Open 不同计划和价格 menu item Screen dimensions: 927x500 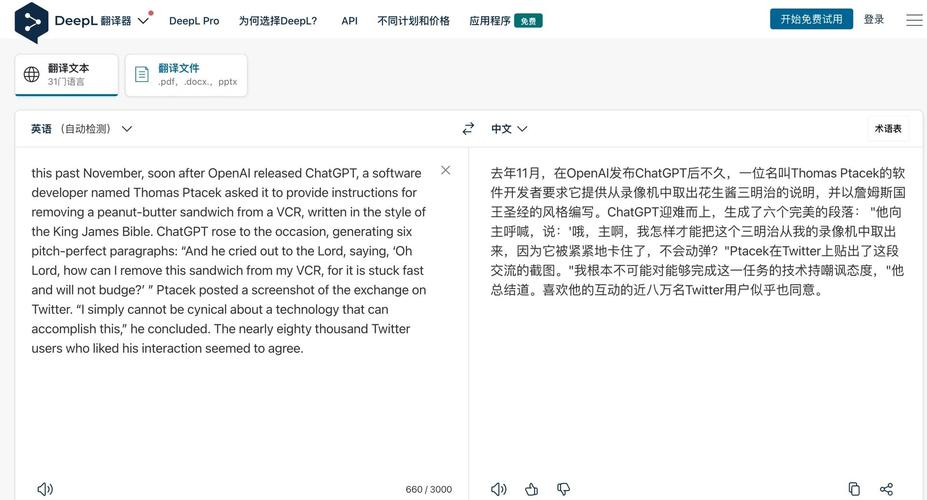coord(413,21)
